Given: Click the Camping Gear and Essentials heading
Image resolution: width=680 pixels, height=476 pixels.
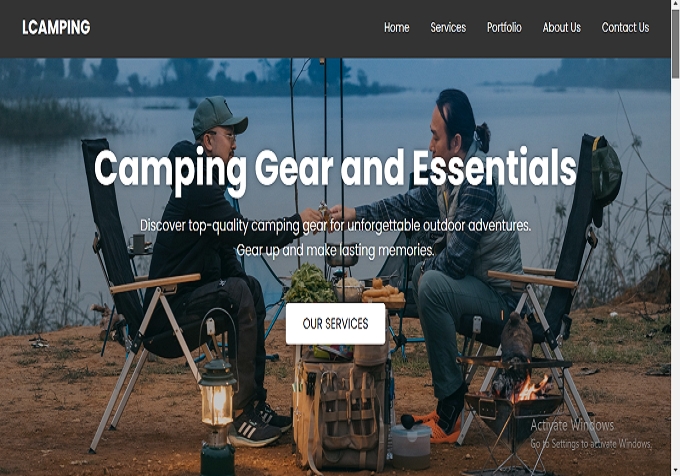Looking at the screenshot, I should click(x=335, y=168).
